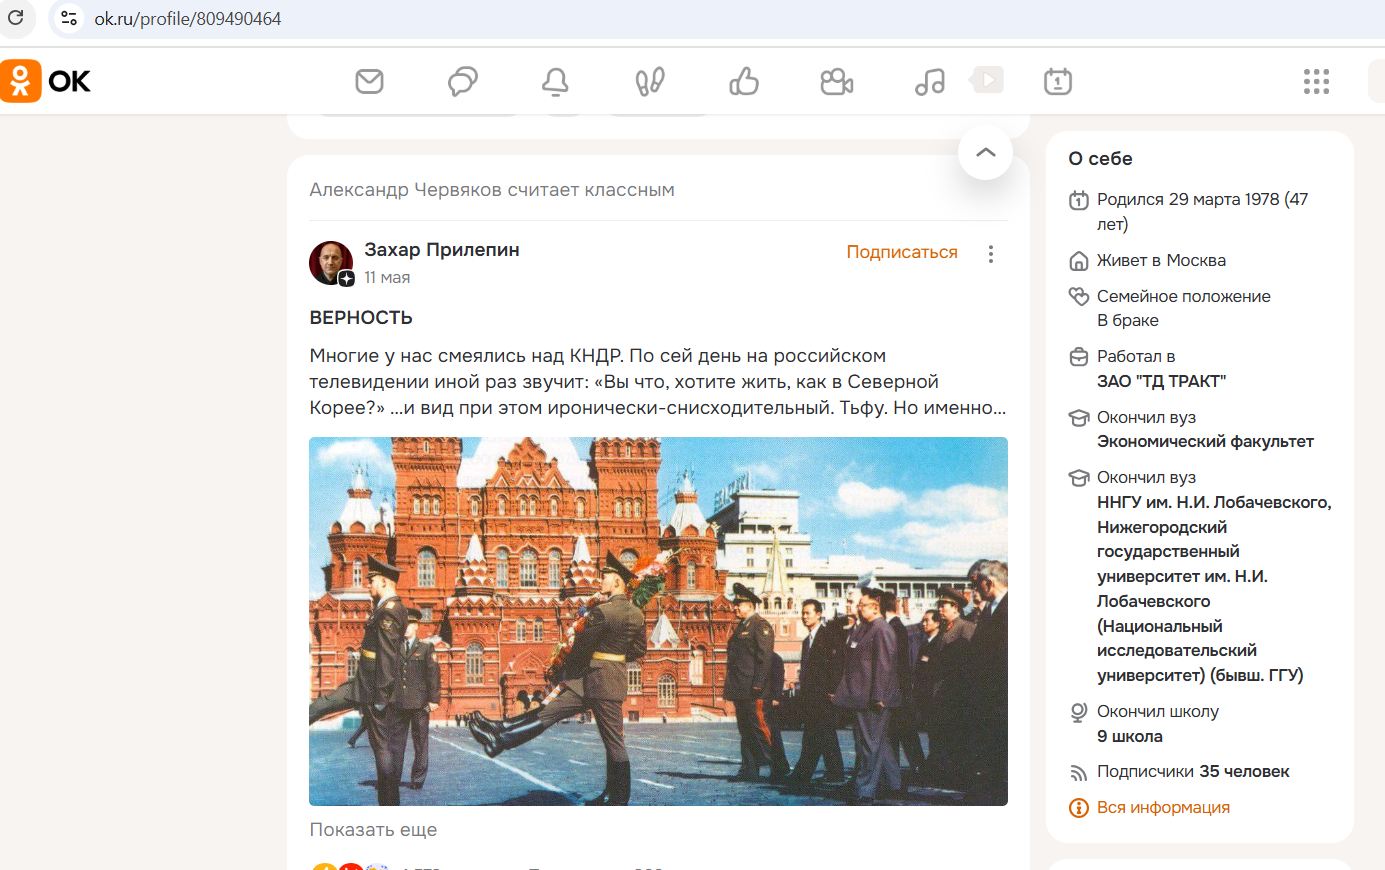Screen dimensions: 1385x870
Task: Open the Notifications bell icon
Action: click(x=555, y=81)
